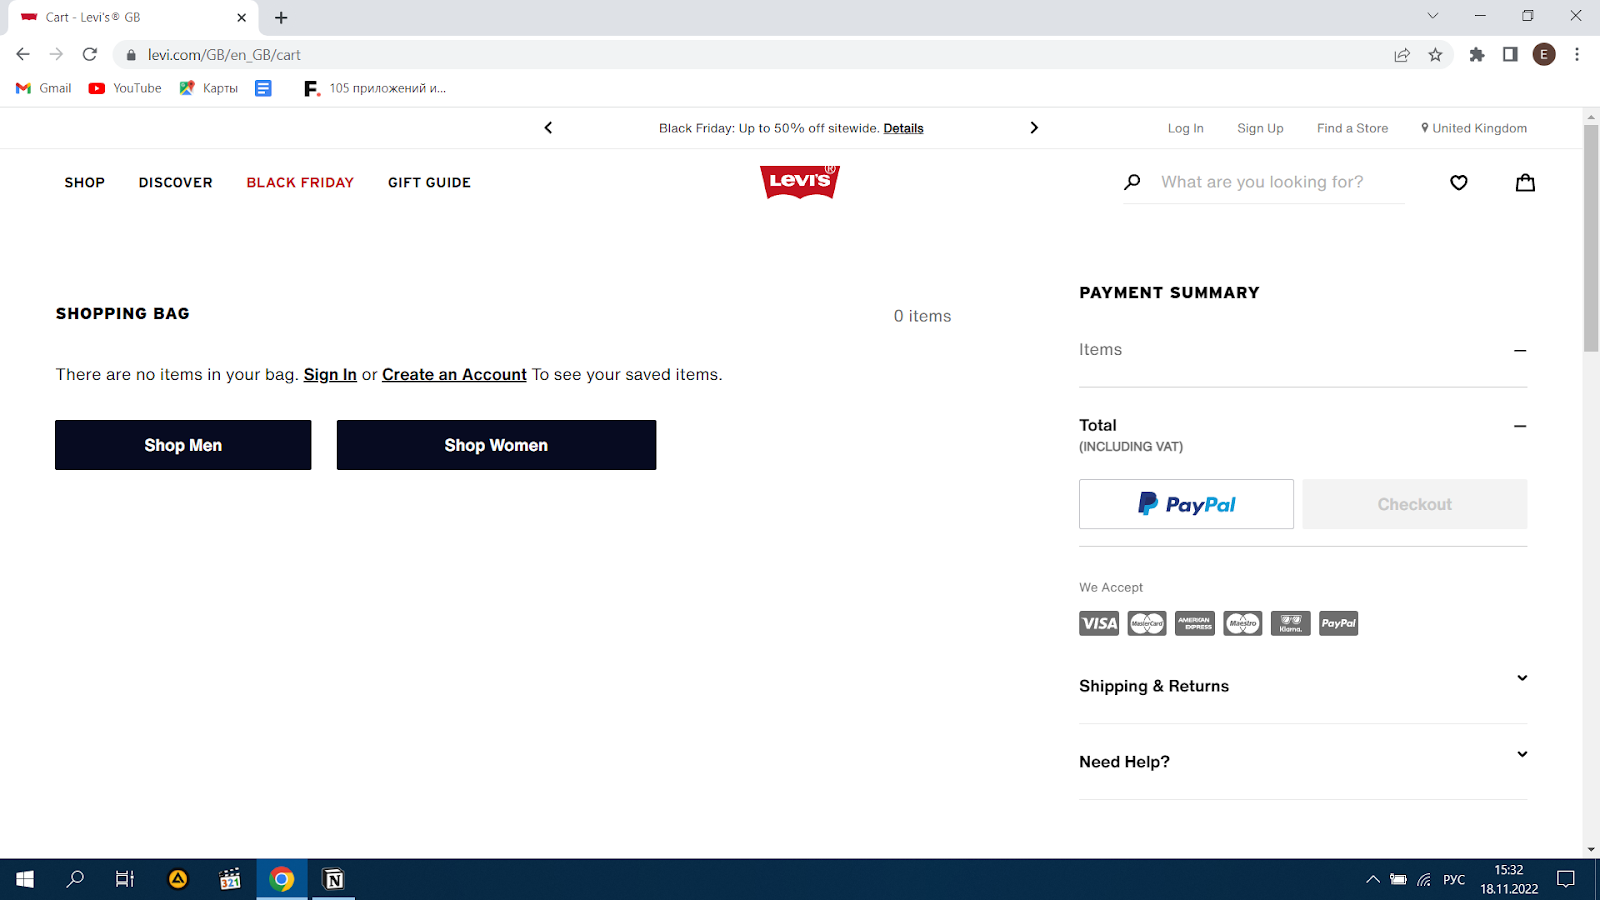Open a new browser tab

281,17
